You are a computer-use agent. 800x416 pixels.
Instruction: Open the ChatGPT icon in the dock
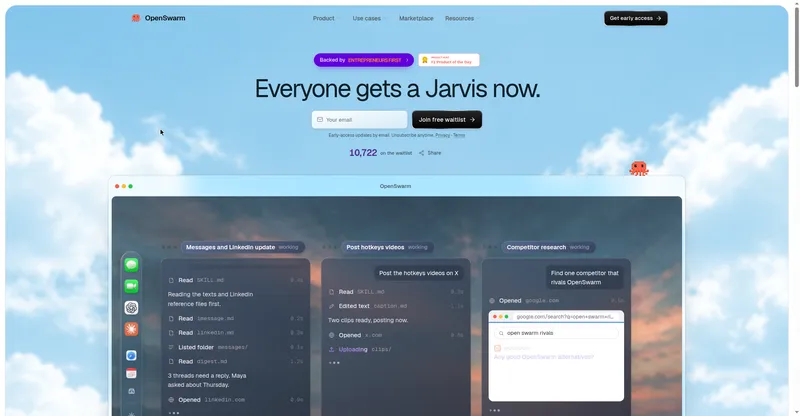pos(132,308)
